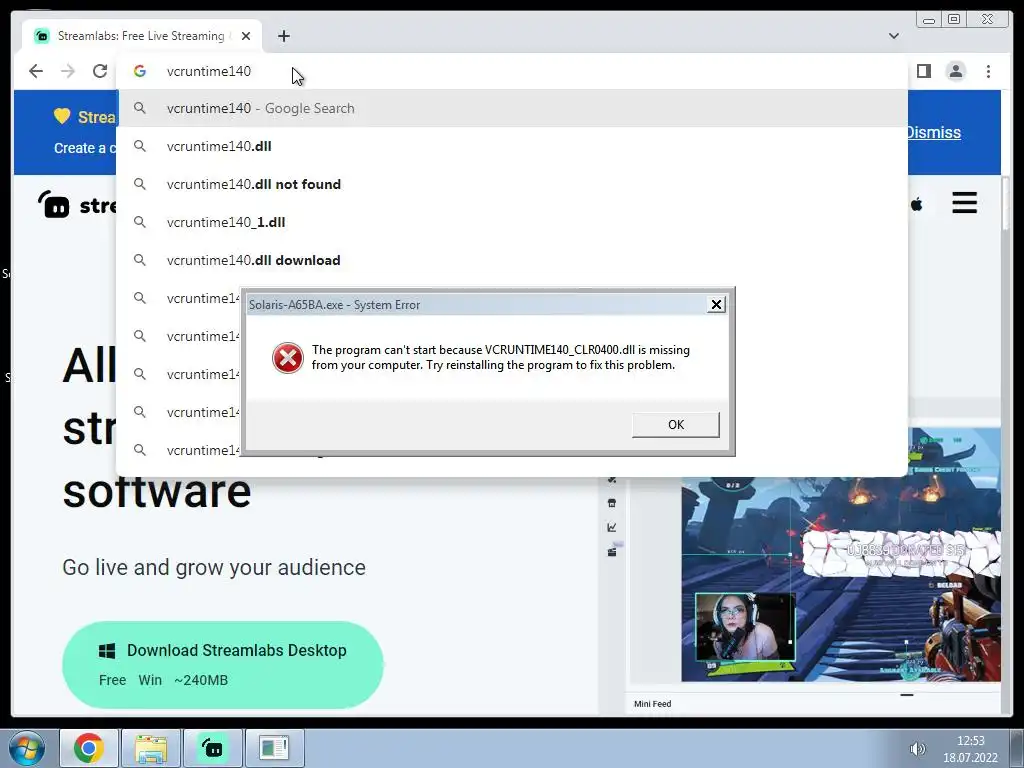Image resolution: width=1024 pixels, height=768 pixels.
Task: Click Chrome icon in the taskbar
Action: tap(89, 748)
